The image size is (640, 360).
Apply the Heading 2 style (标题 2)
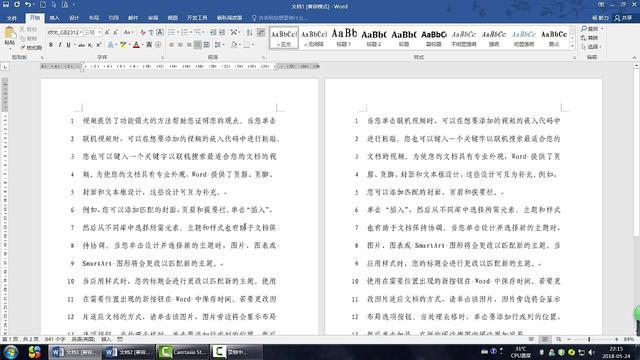tap(373, 37)
